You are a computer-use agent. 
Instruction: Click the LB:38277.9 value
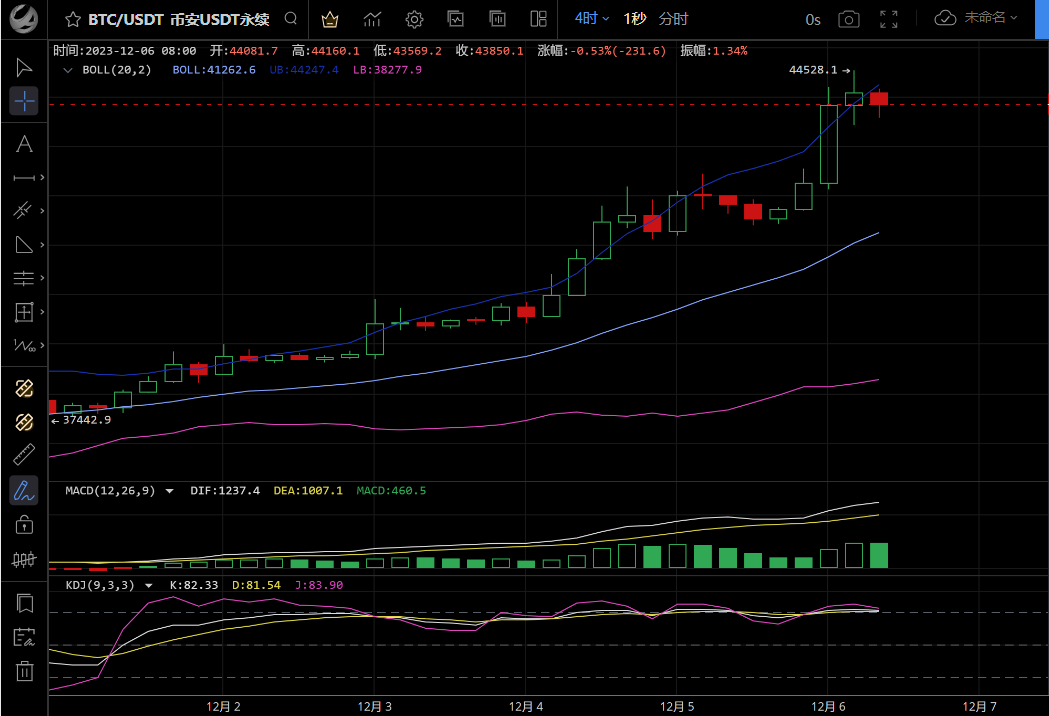click(387, 70)
